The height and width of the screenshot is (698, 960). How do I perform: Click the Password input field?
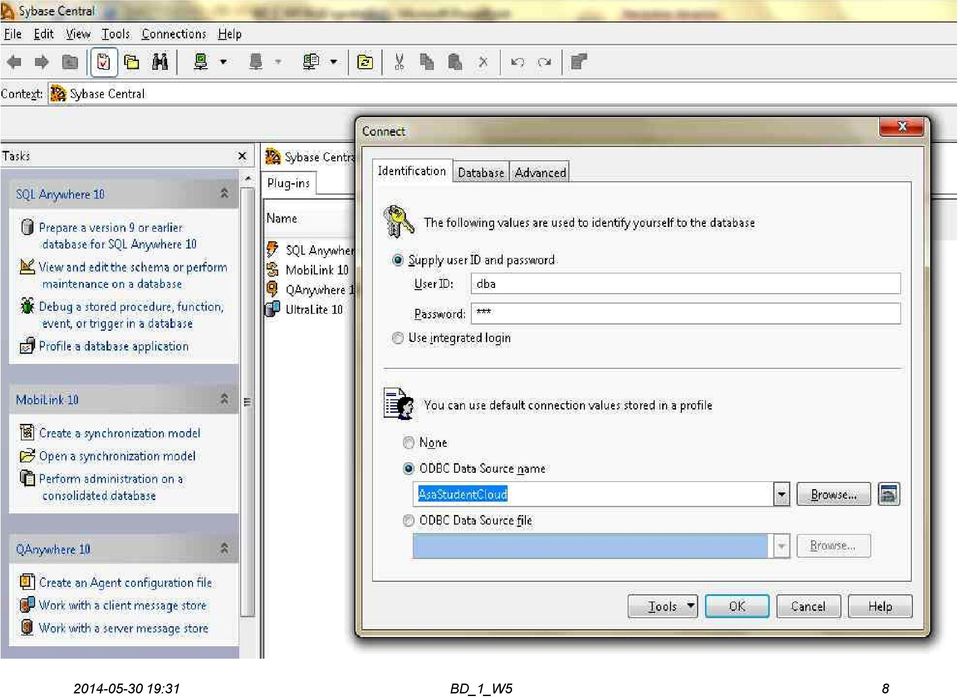tap(686, 313)
